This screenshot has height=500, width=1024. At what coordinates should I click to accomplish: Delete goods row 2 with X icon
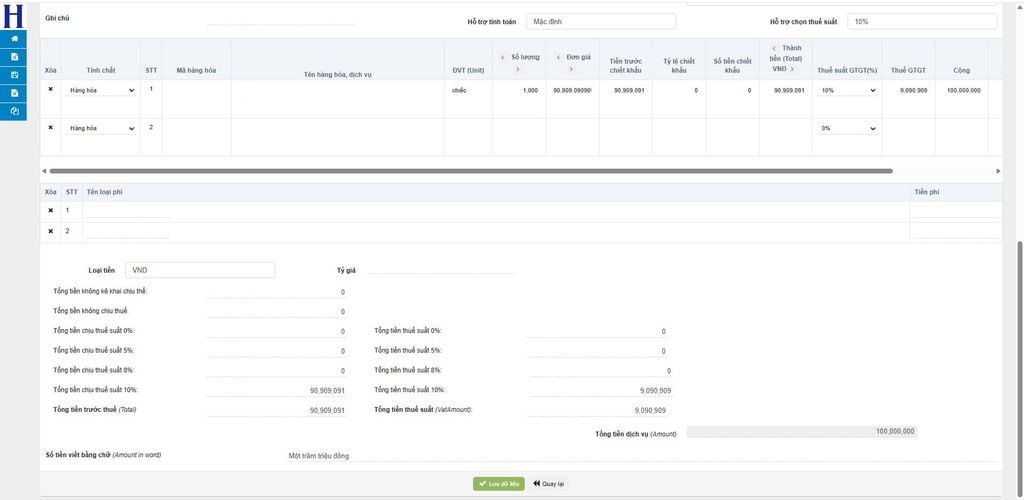[51, 128]
